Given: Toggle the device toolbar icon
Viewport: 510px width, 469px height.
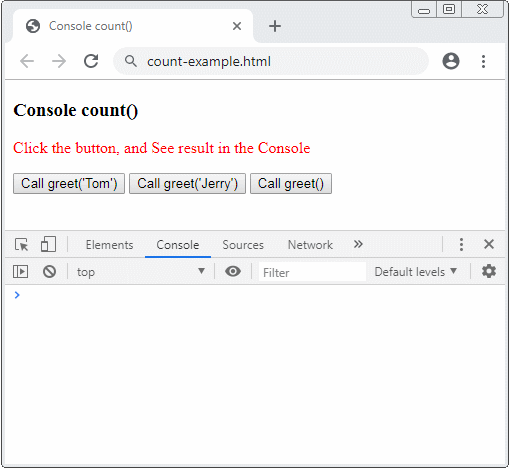Looking at the screenshot, I should 48,244.
